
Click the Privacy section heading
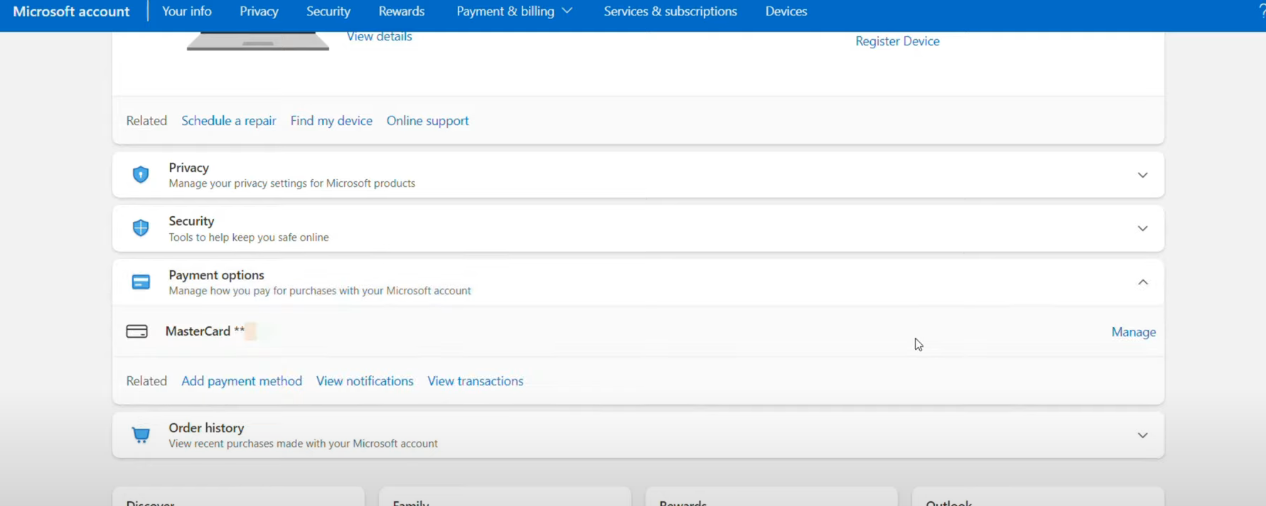coord(188,167)
